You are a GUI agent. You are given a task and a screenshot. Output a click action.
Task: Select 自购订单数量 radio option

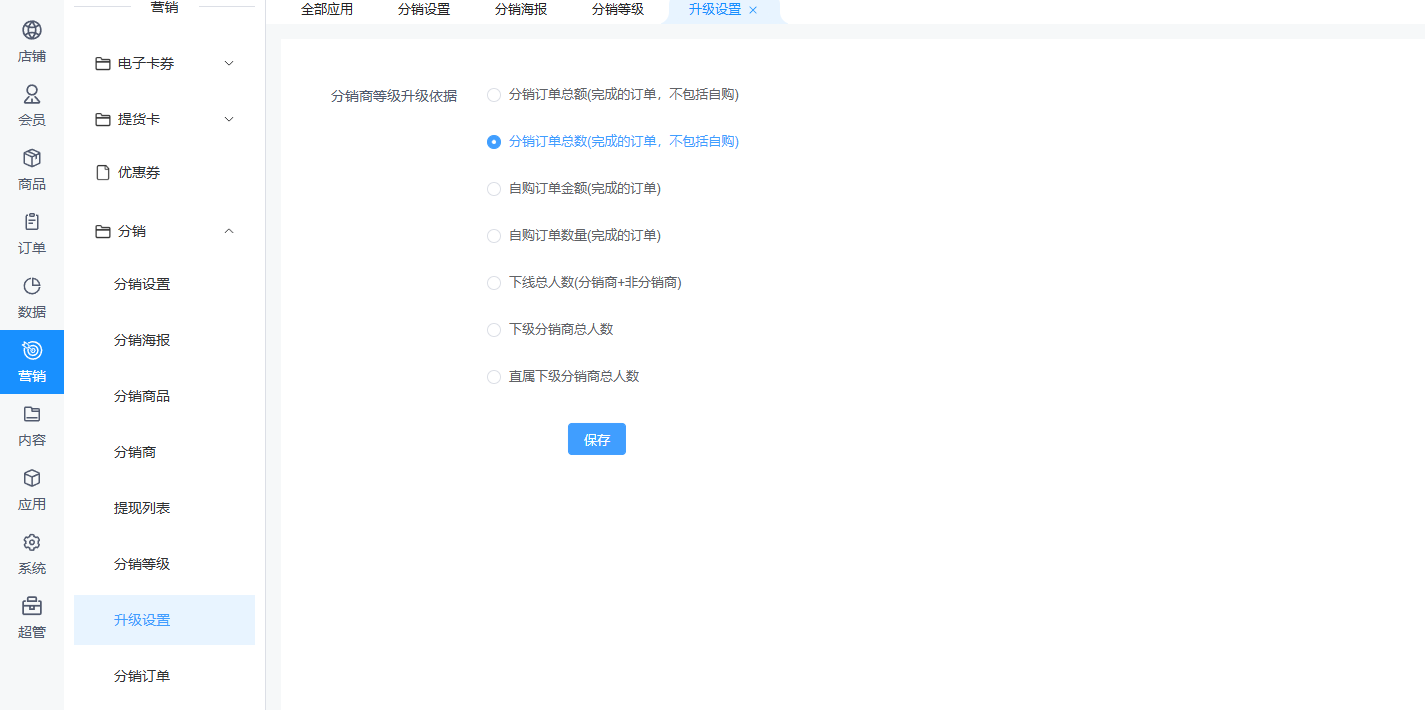(x=493, y=236)
